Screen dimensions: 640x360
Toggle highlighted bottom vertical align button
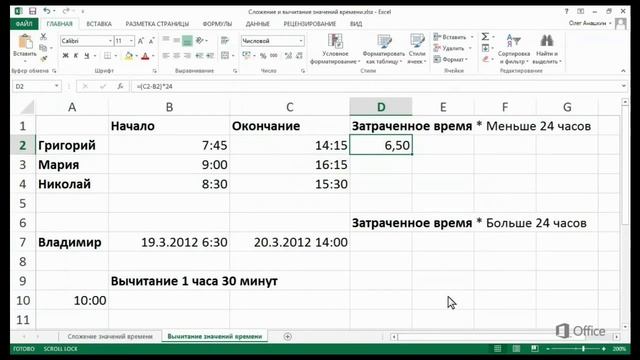click(187, 40)
